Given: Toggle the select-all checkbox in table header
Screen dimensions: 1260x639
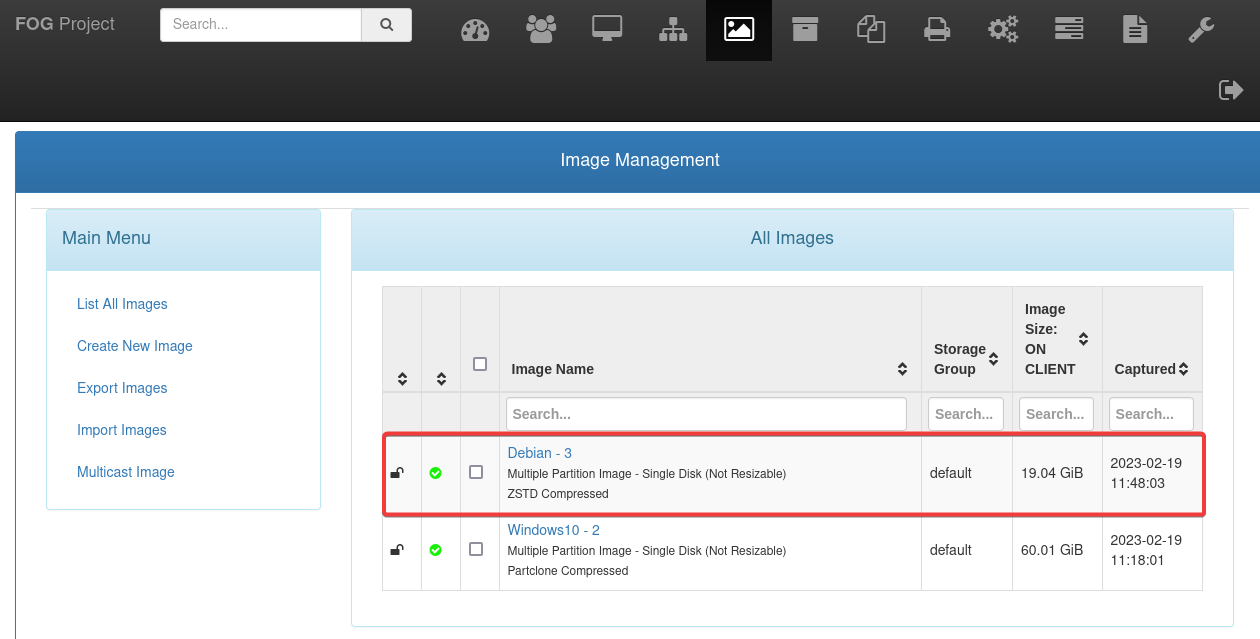Looking at the screenshot, I should pyautogui.click(x=480, y=364).
